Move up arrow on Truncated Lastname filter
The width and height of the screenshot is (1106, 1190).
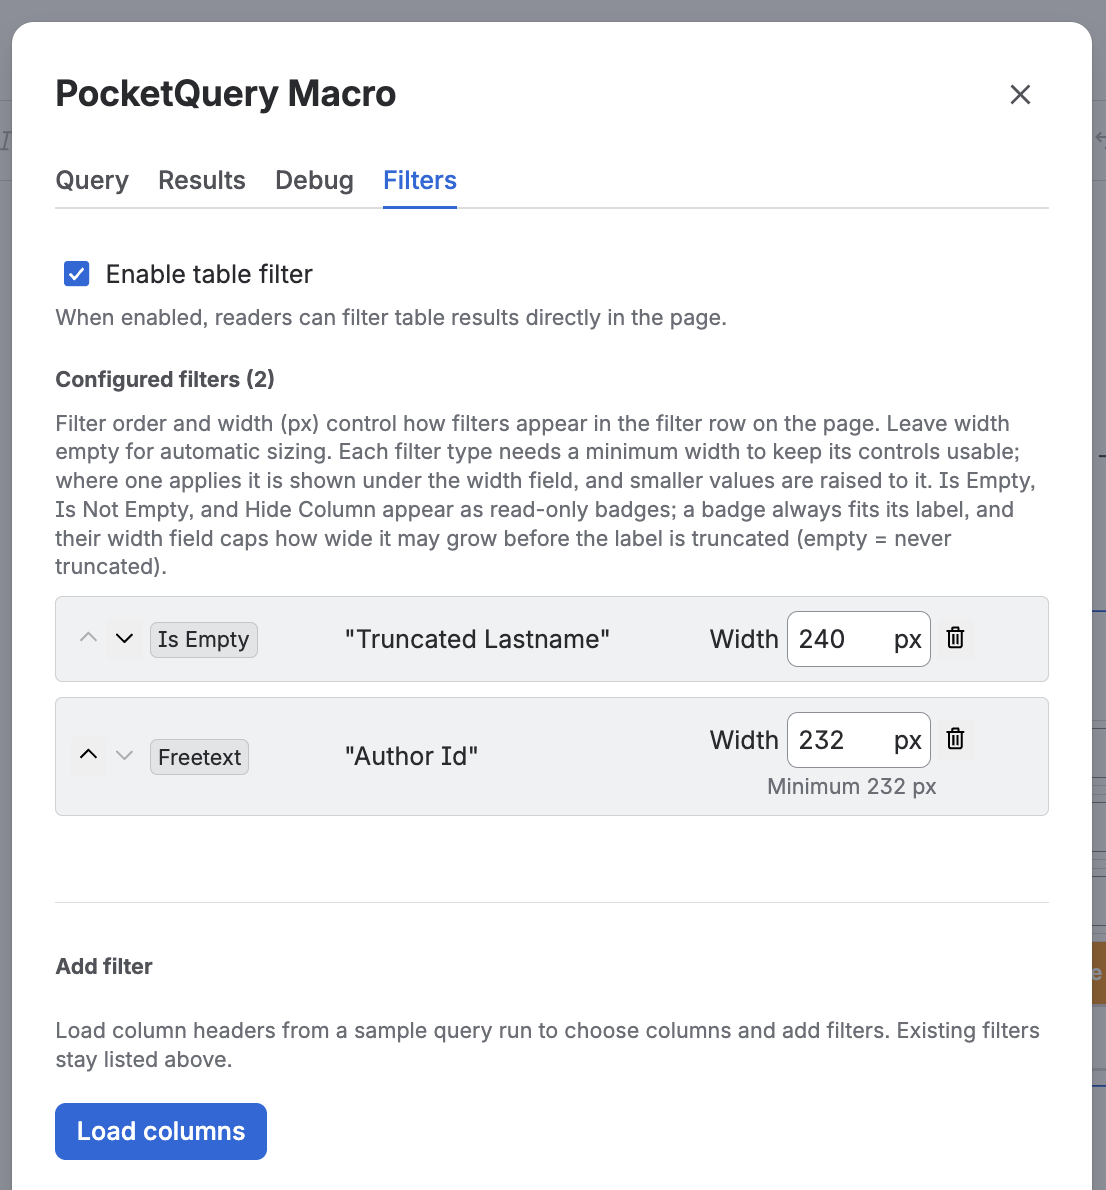coord(89,638)
